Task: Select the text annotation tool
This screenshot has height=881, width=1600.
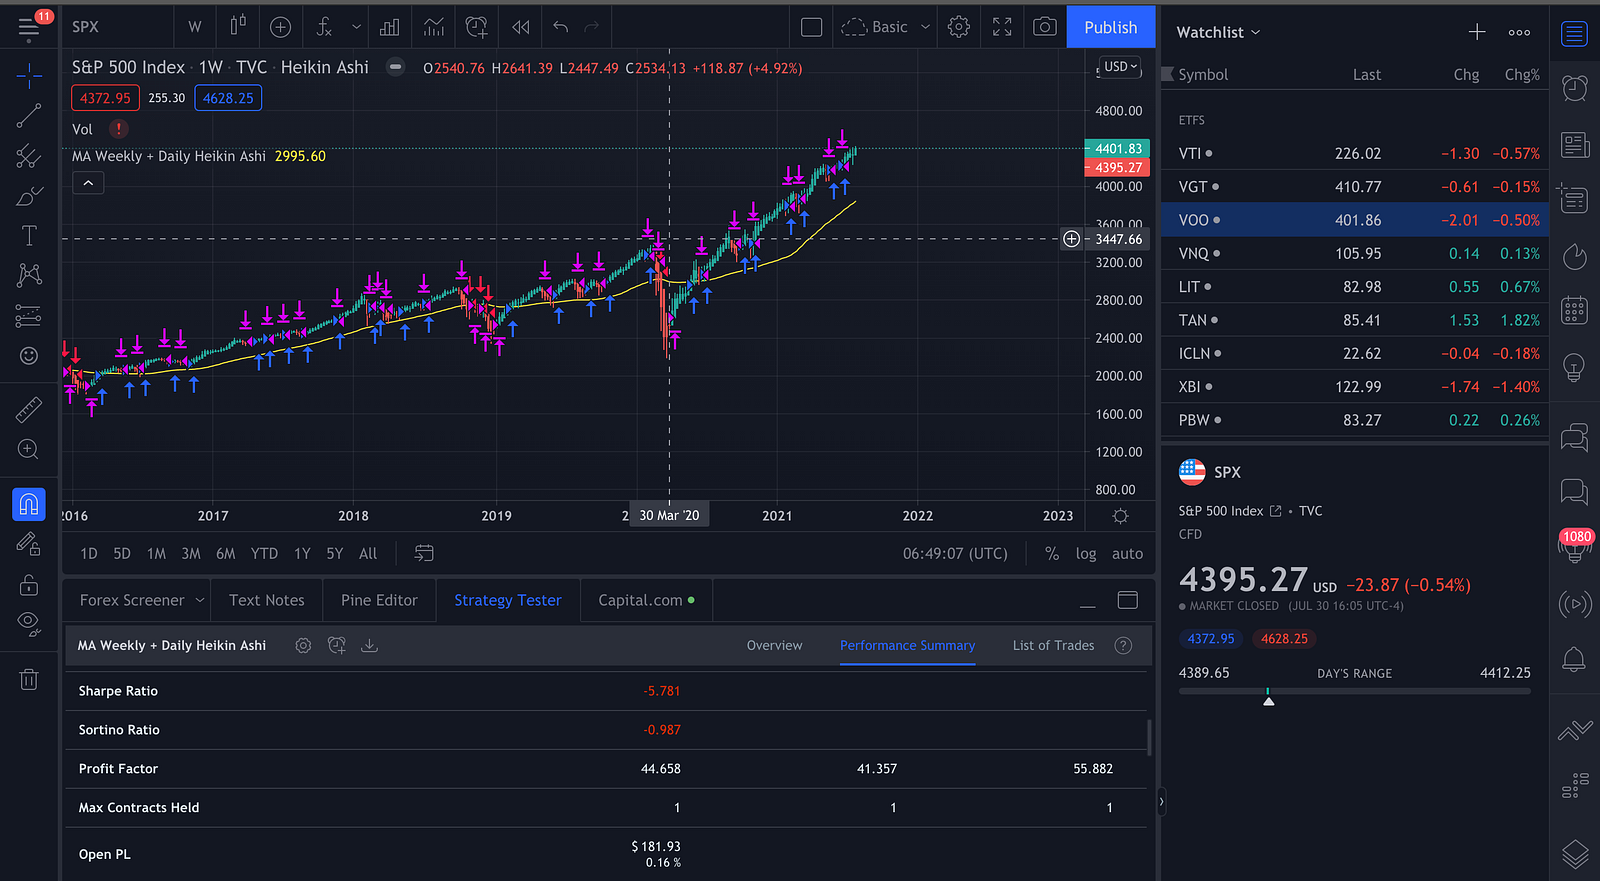Action: point(29,236)
